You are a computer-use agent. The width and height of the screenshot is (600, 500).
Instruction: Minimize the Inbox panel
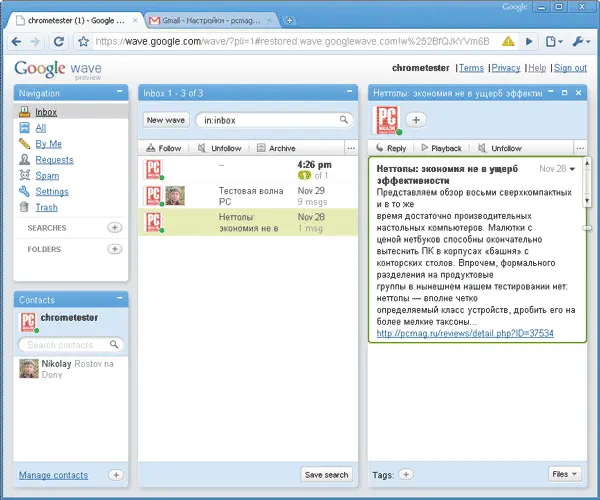pyautogui.click(x=349, y=91)
